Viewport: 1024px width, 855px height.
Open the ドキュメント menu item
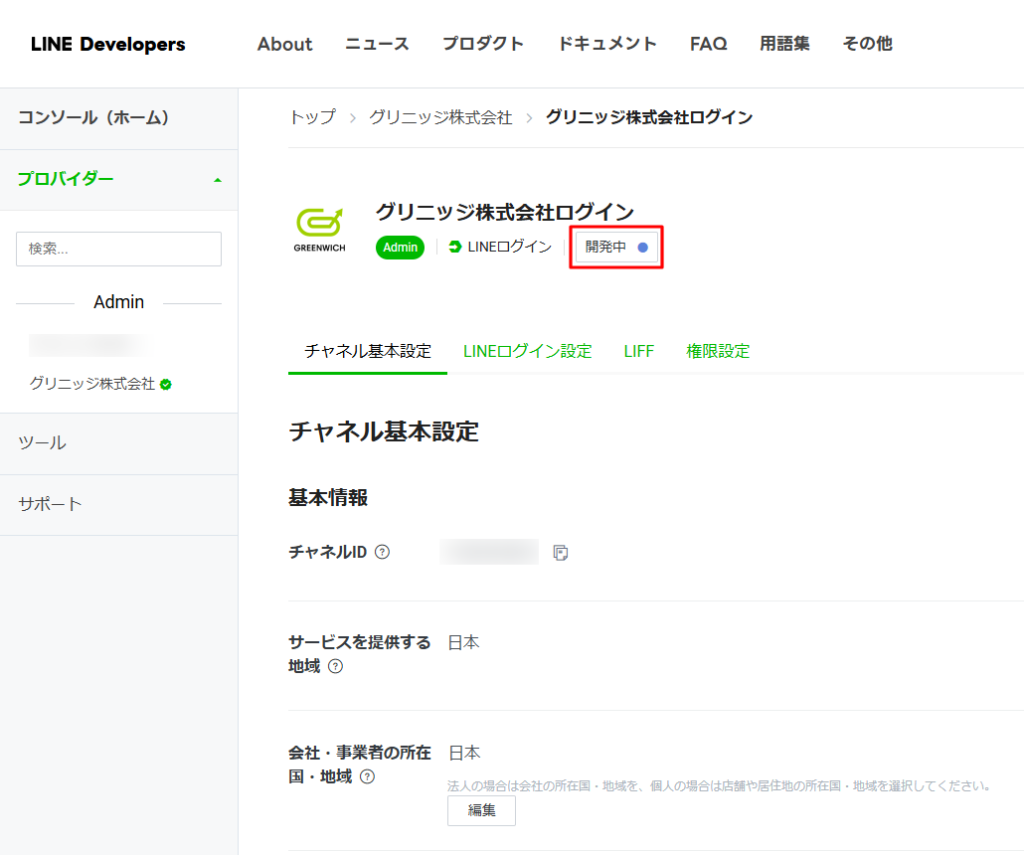pyautogui.click(x=607, y=44)
